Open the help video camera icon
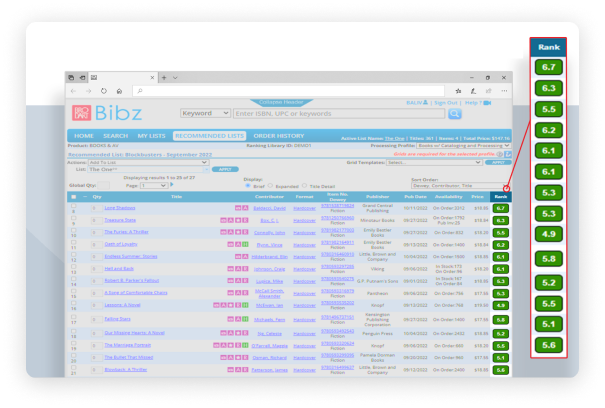This screenshot has width=605, height=408. tap(487, 103)
